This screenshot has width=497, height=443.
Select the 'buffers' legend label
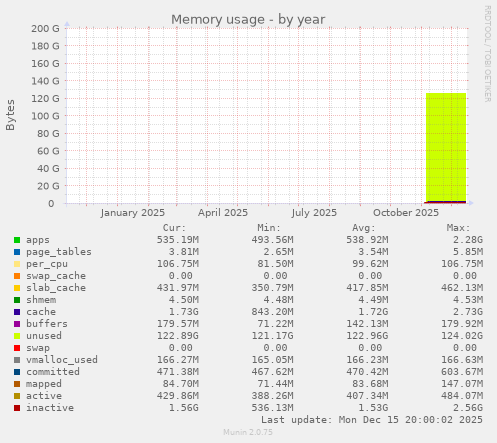tap(47, 324)
